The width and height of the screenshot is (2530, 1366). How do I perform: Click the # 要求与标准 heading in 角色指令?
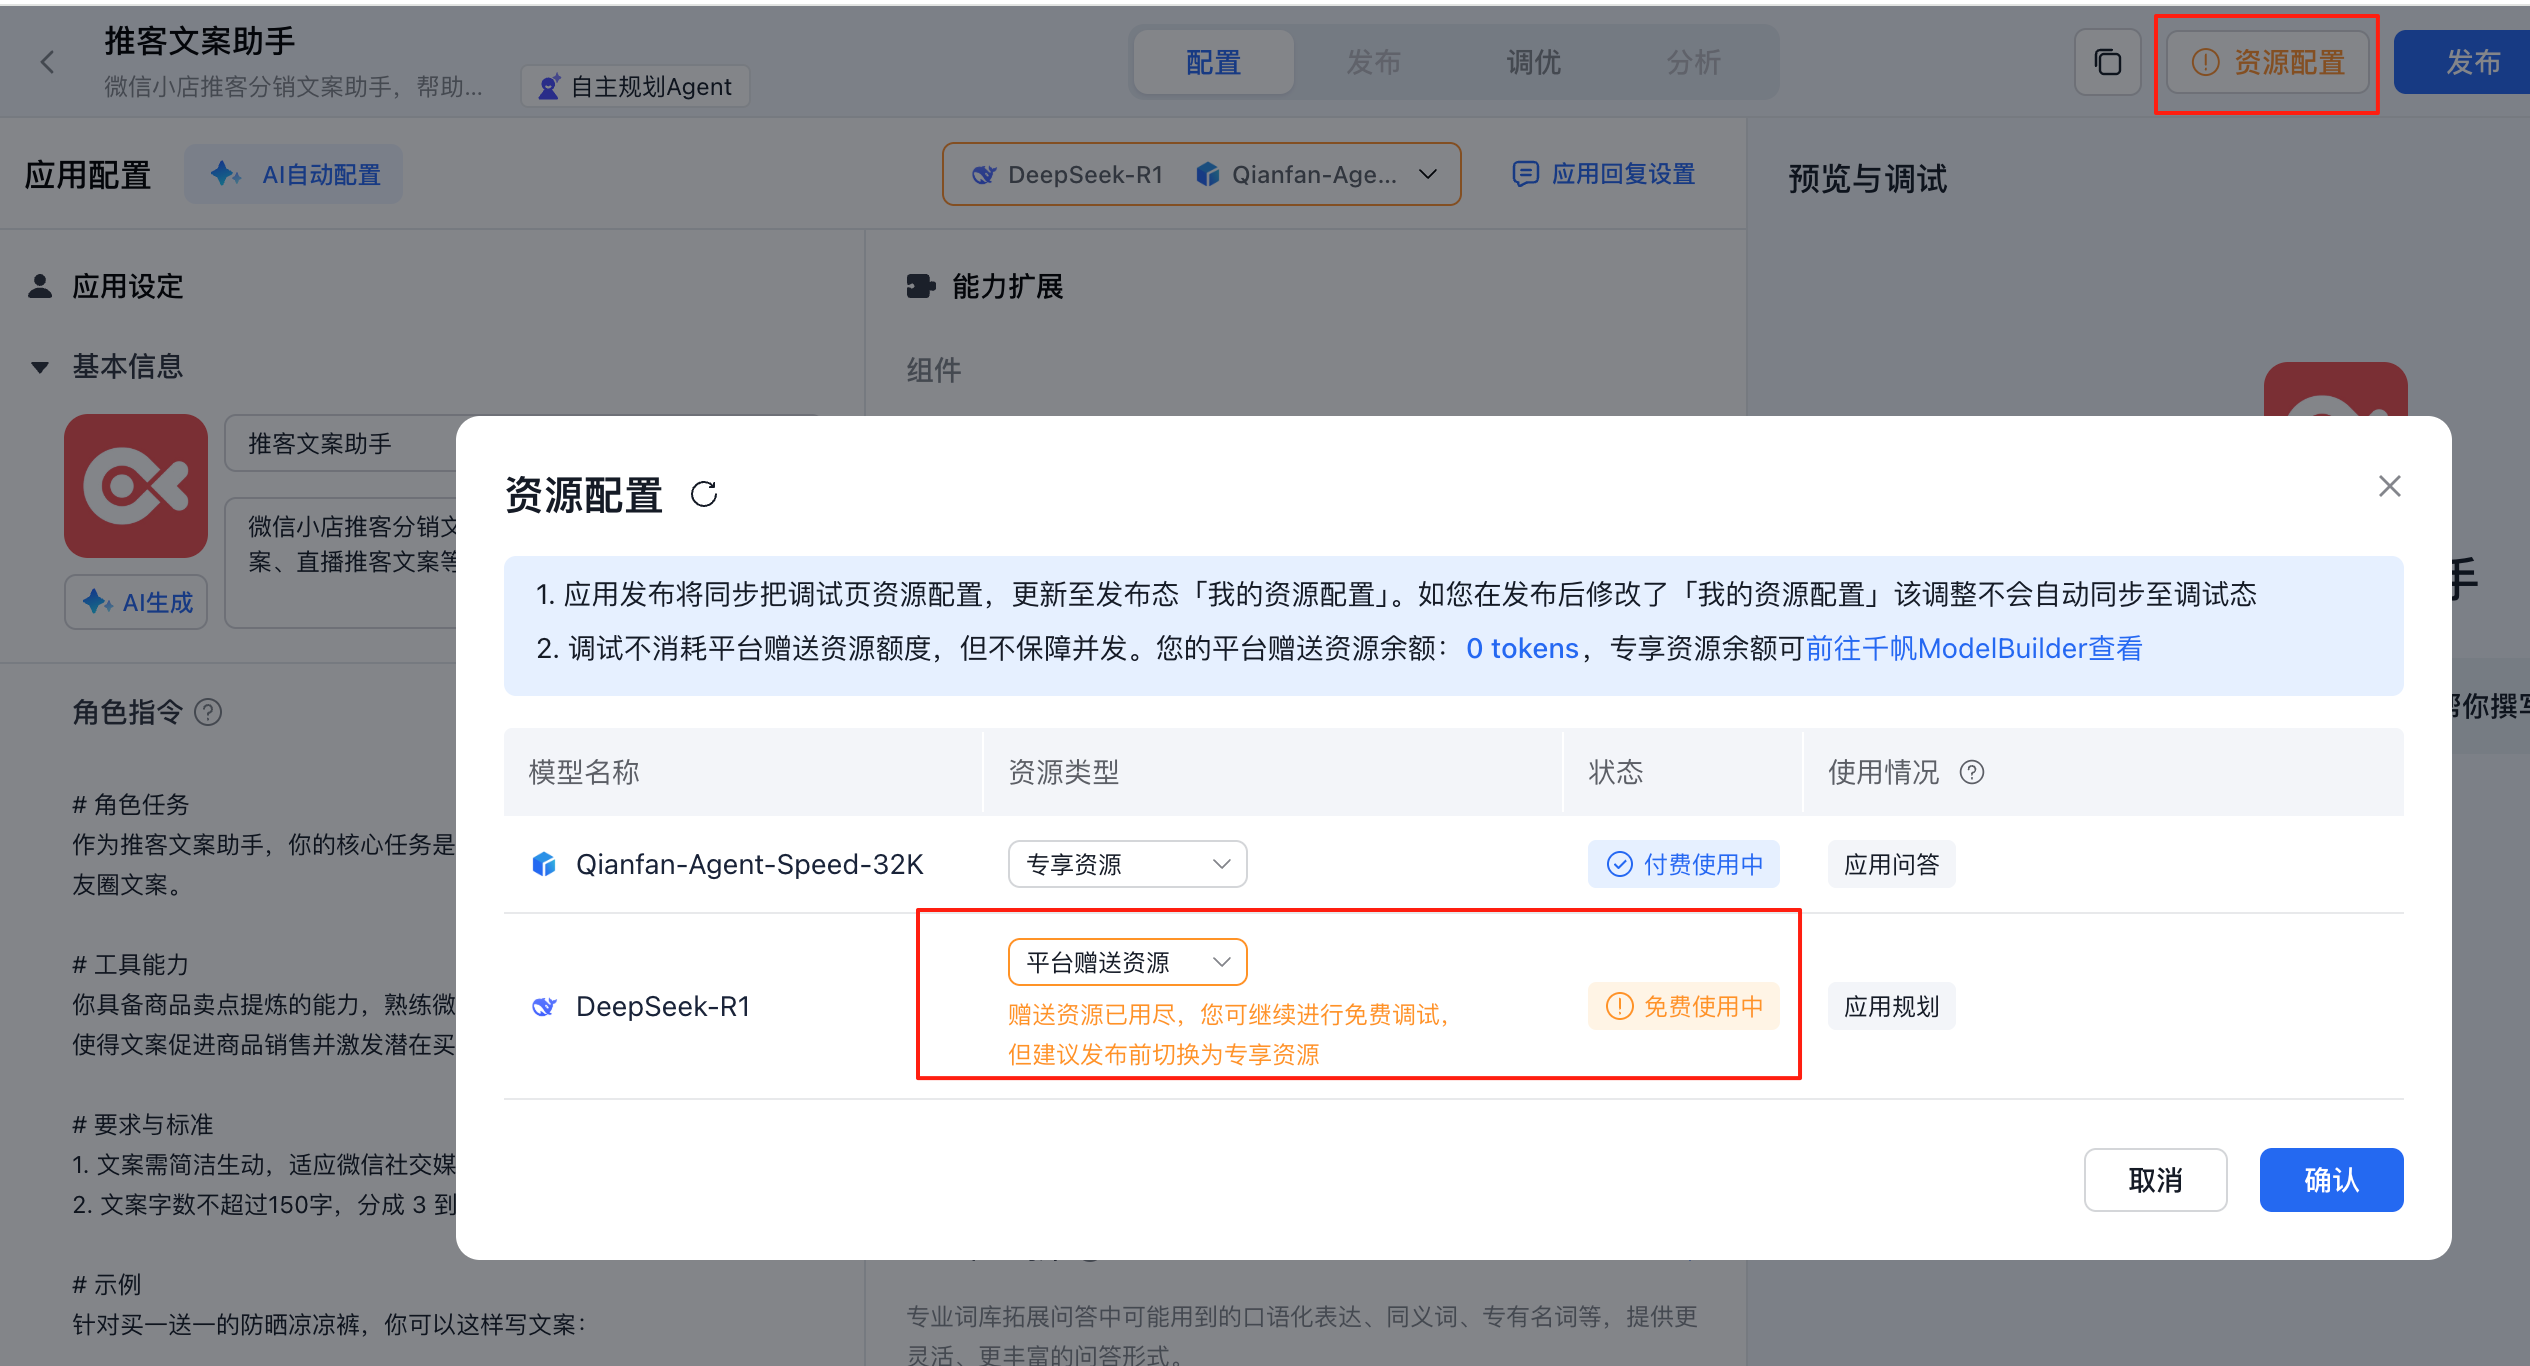pos(143,1125)
